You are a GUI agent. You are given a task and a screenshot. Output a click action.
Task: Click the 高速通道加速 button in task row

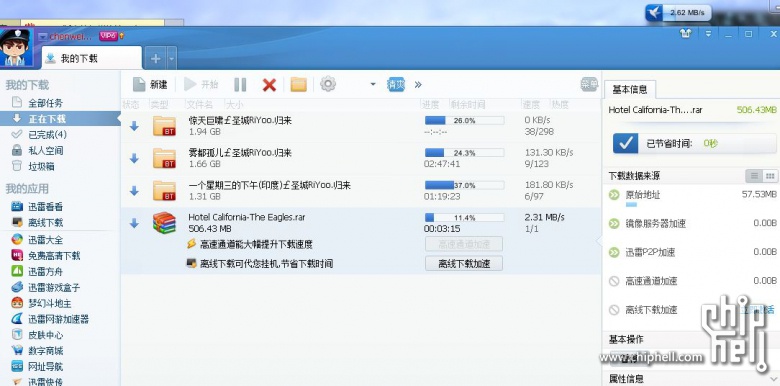pos(464,244)
